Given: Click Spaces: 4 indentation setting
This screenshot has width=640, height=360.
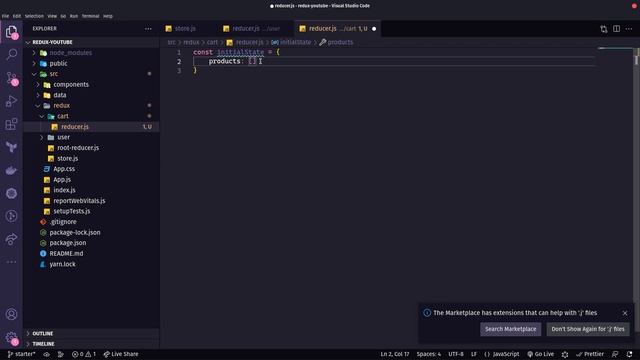Looking at the screenshot, I should click(429, 354).
